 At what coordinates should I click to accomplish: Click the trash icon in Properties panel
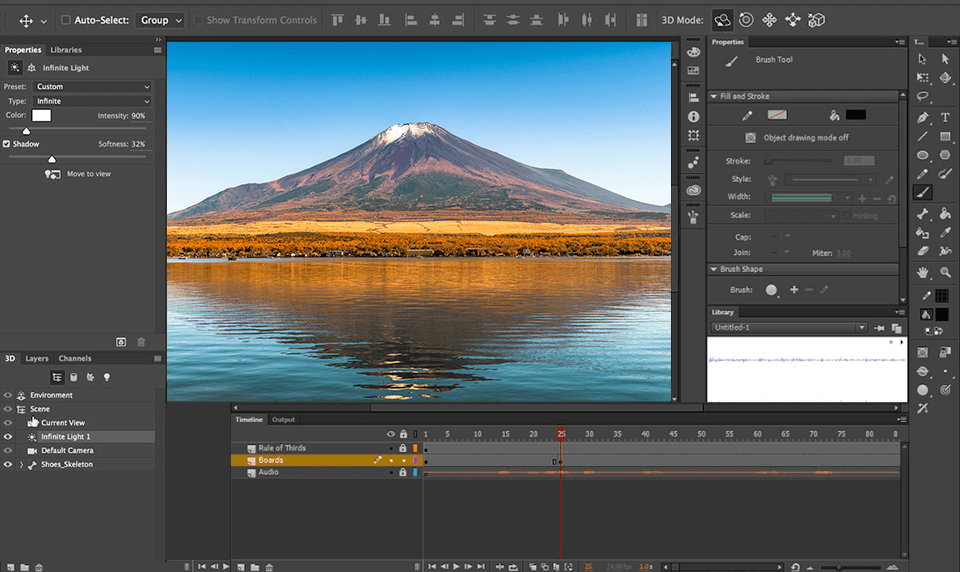tap(141, 342)
